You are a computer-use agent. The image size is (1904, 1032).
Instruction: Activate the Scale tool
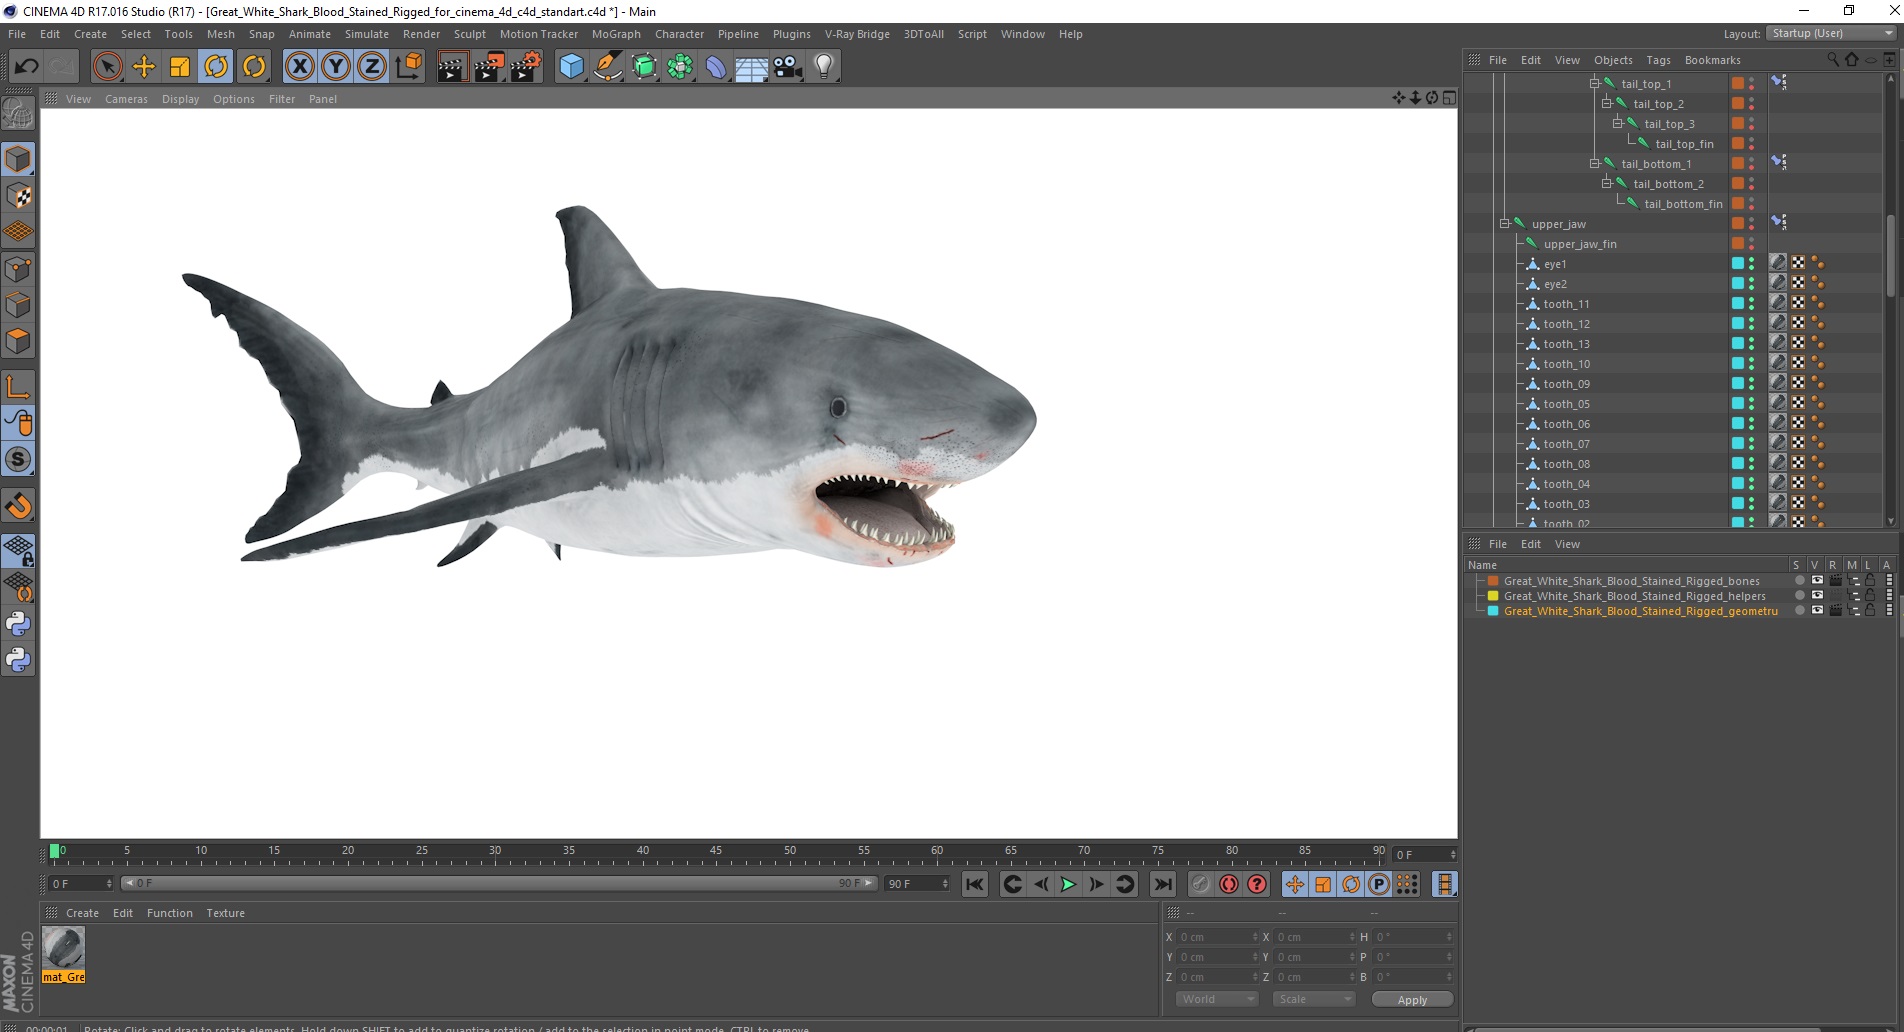point(180,67)
